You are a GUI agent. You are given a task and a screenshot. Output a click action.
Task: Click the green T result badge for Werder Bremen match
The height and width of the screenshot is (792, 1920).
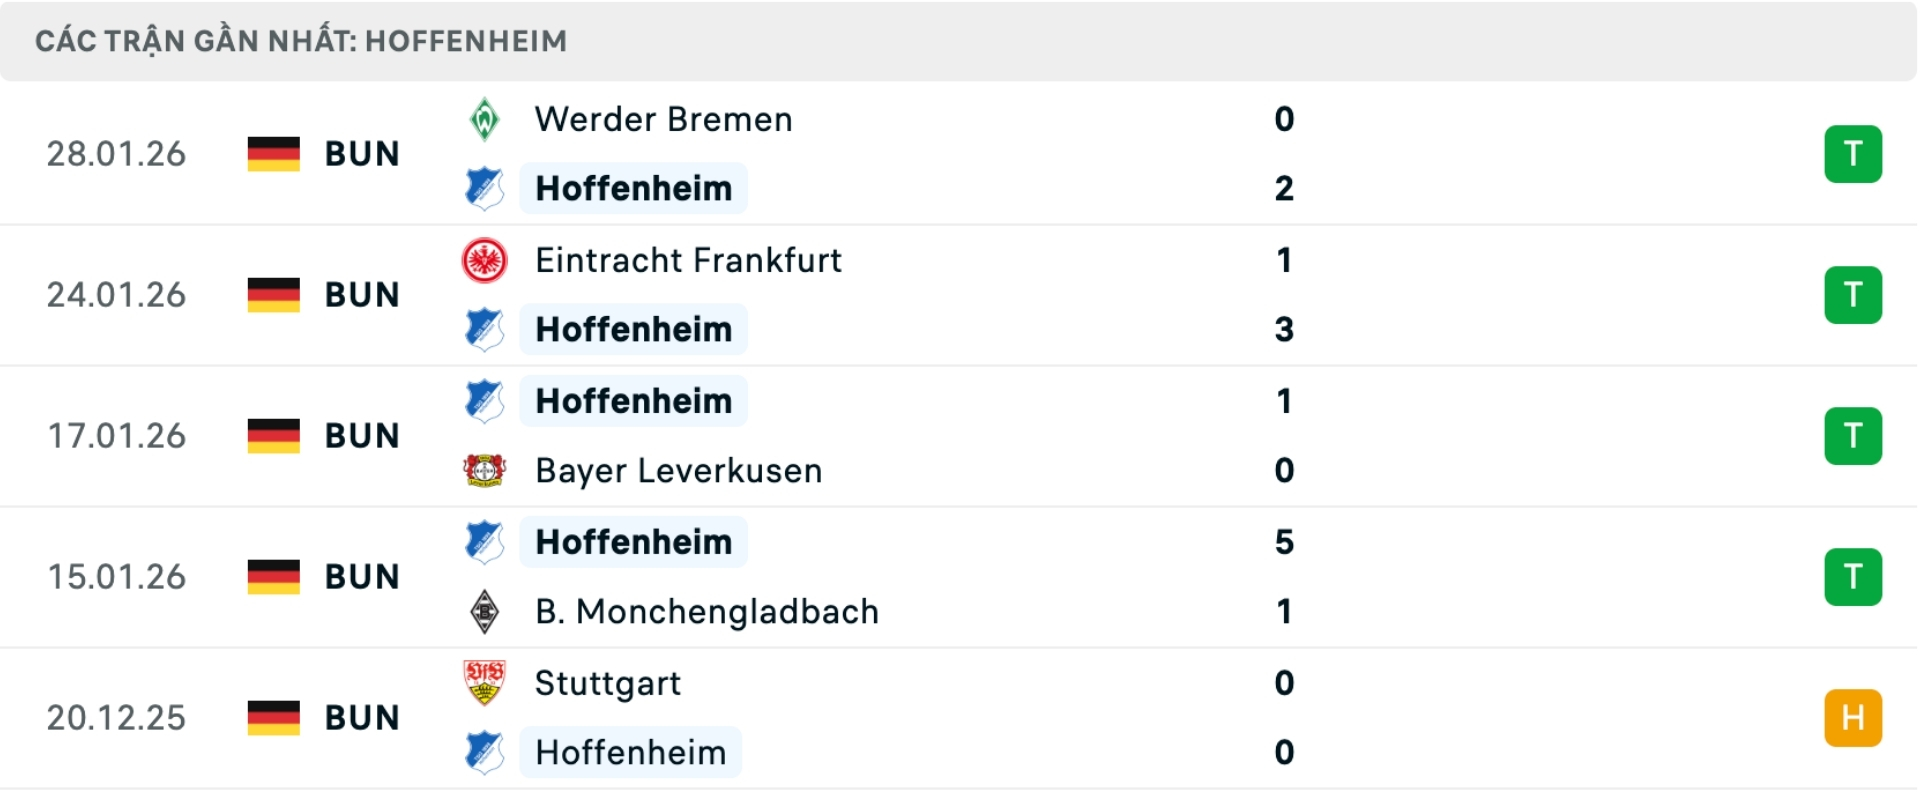(x=1855, y=153)
